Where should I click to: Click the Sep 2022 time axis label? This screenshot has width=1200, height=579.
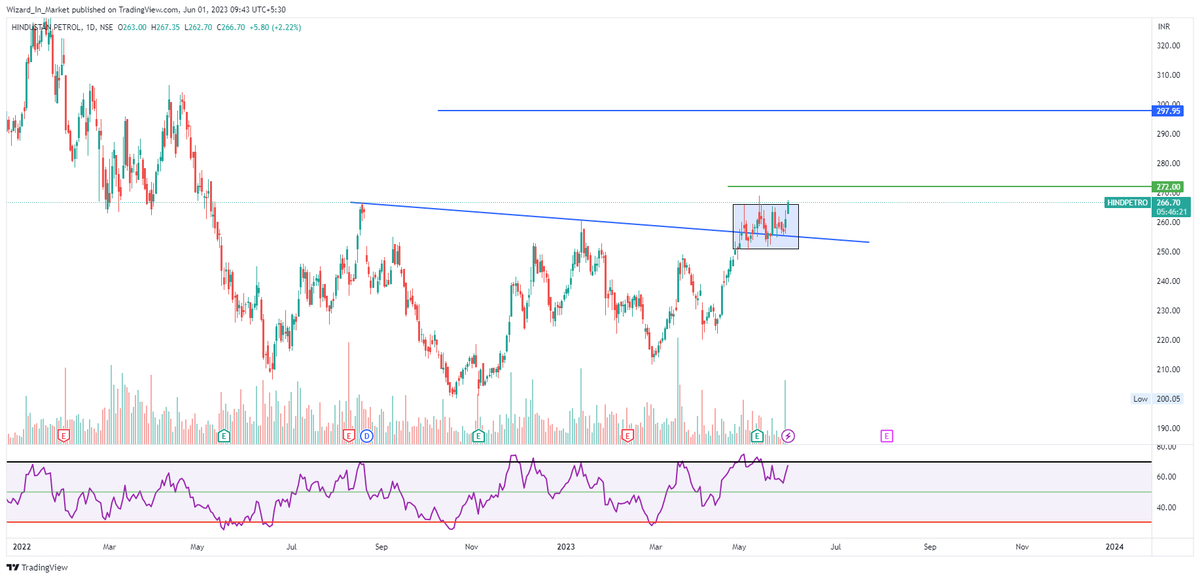point(380,547)
